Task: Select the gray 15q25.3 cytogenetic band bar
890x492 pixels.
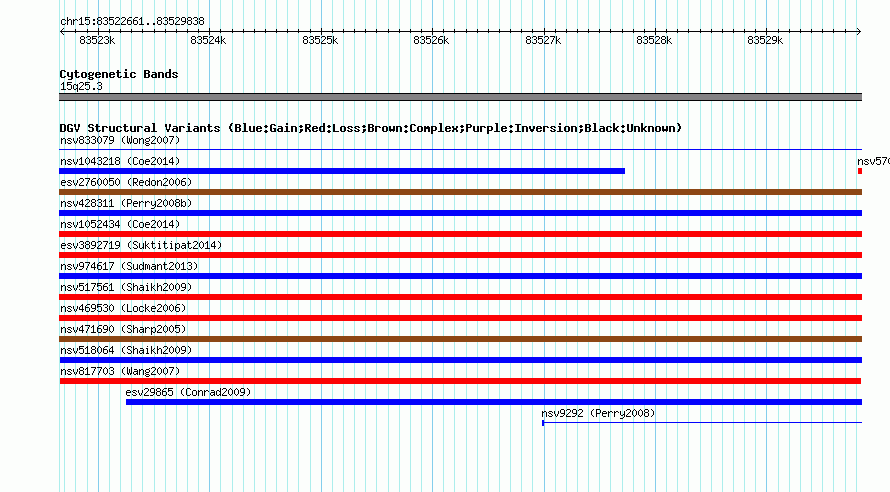Action: pos(460,97)
